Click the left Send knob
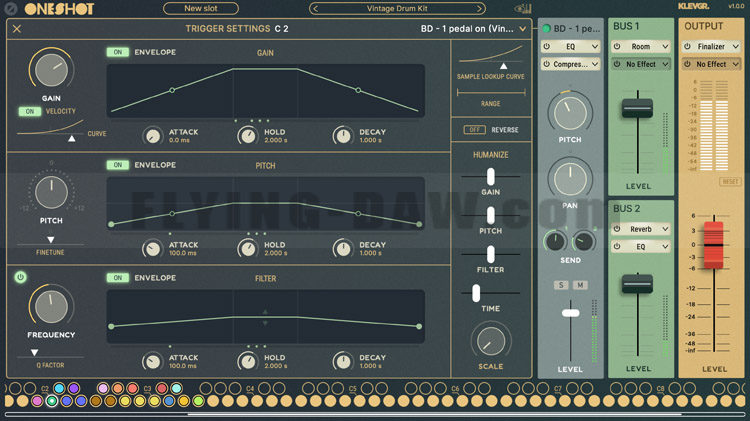This screenshot has height=421, width=750. tap(555, 242)
